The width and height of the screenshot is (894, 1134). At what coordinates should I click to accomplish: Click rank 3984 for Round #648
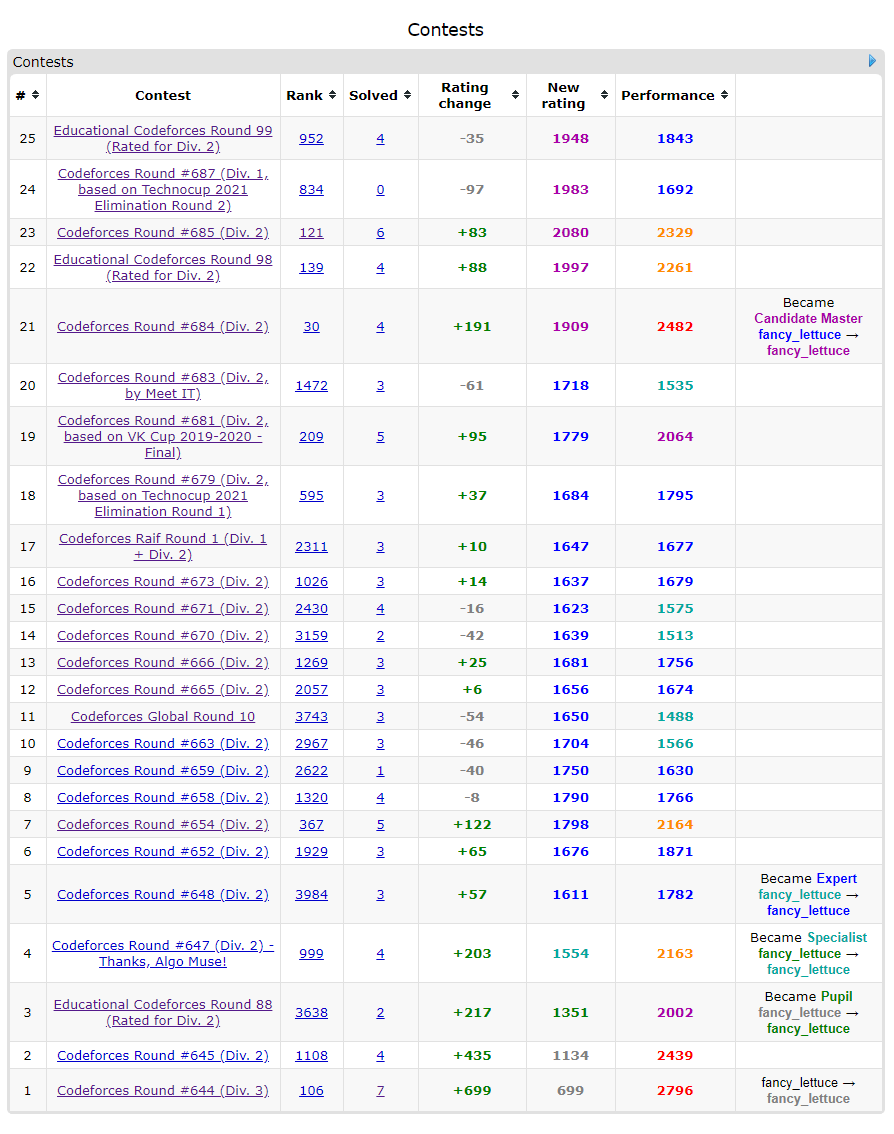(311, 894)
